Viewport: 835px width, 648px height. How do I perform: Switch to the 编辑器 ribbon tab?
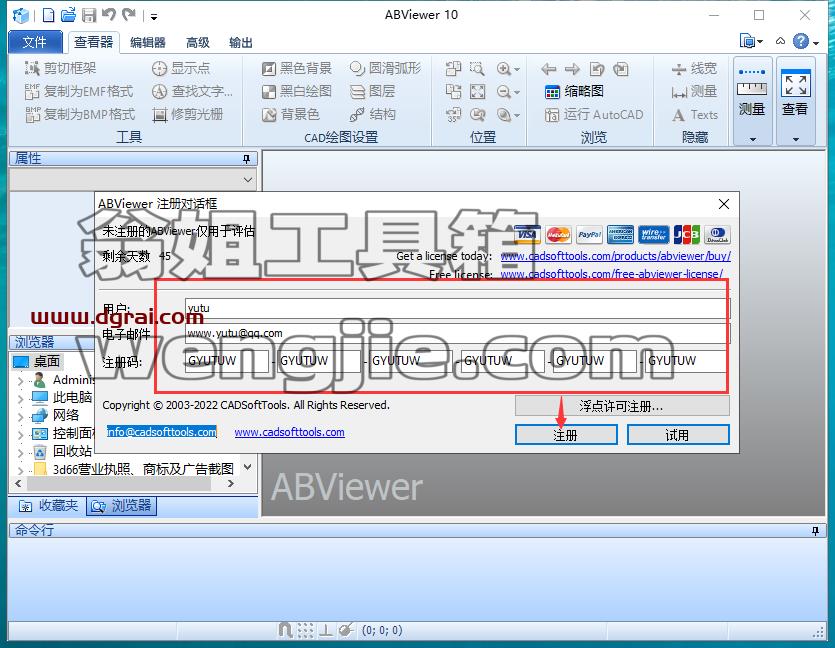[148, 43]
